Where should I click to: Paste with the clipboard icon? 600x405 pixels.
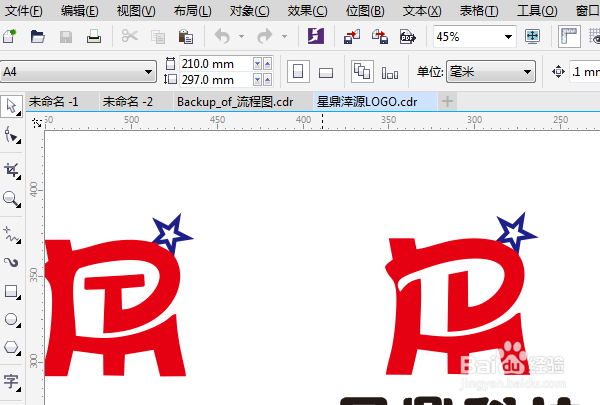(186, 37)
